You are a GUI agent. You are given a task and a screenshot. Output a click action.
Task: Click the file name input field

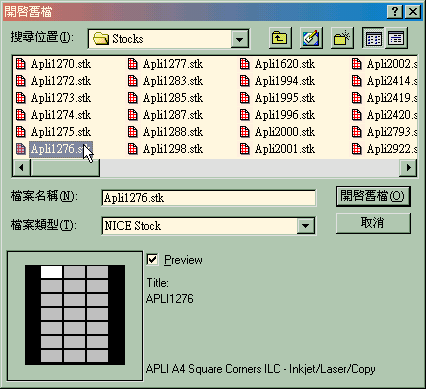(209, 198)
